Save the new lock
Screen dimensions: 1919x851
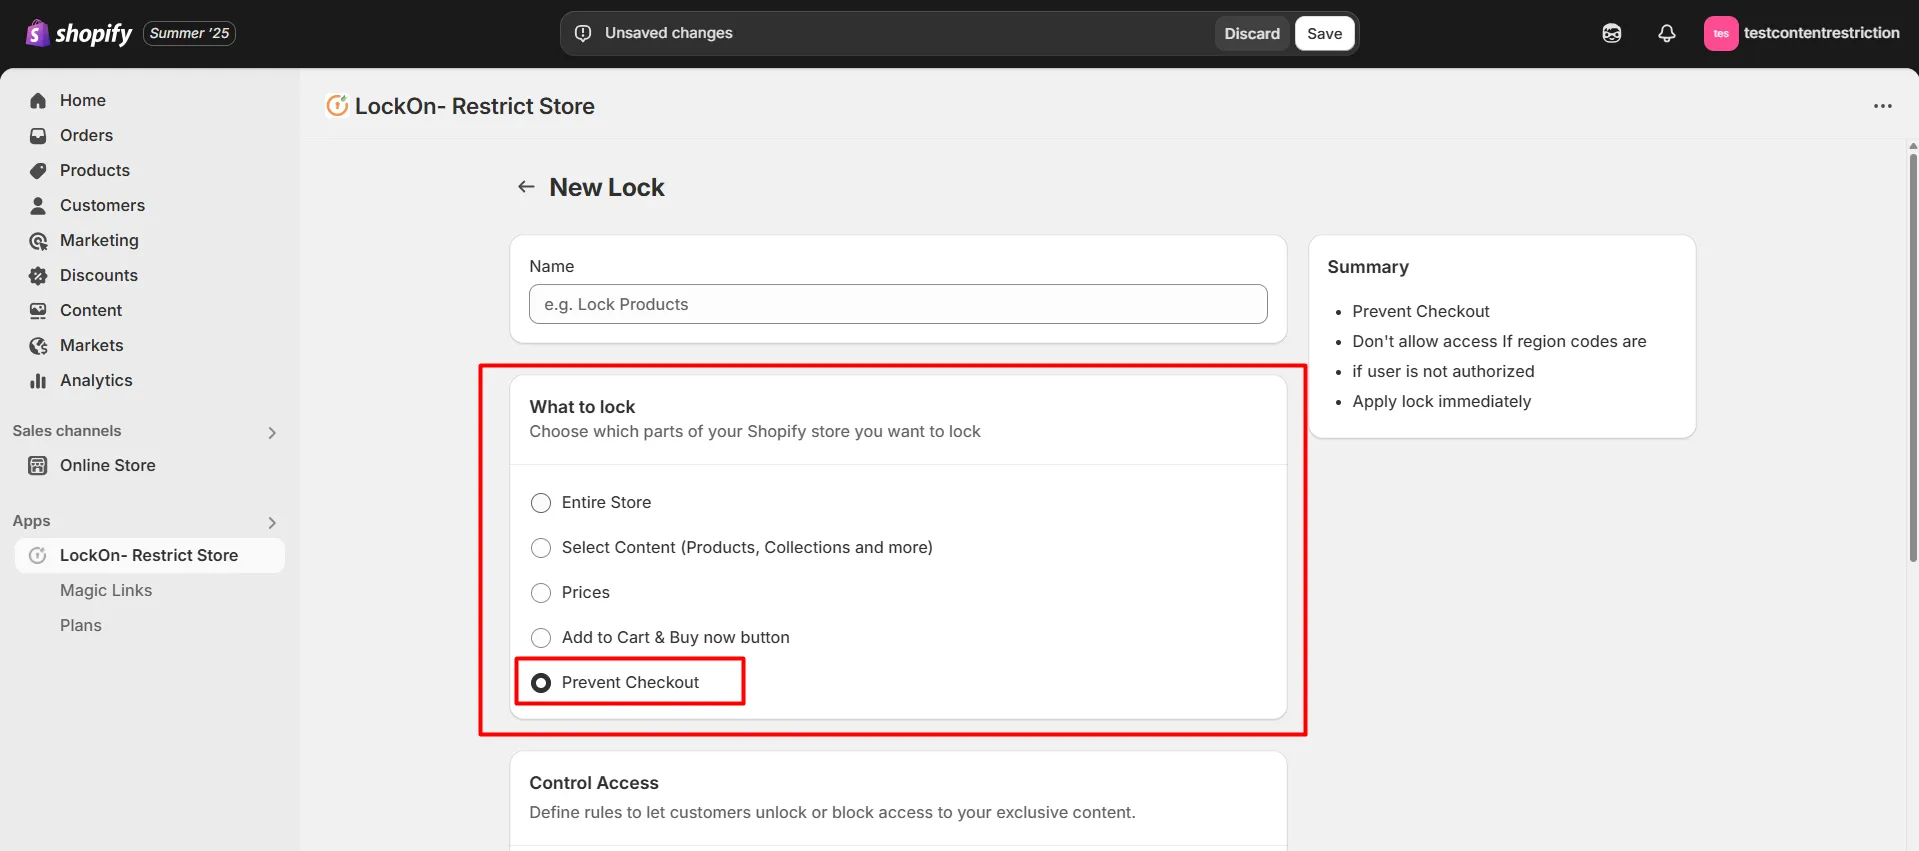point(1324,33)
